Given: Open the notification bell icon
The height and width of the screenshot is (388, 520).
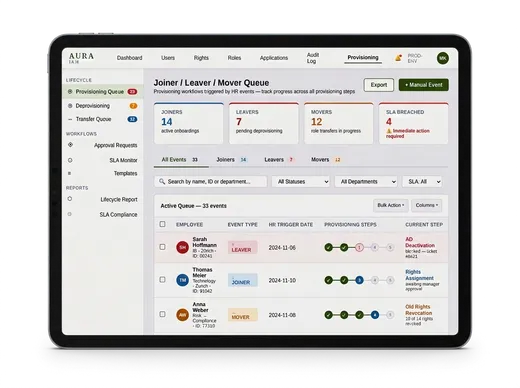Looking at the screenshot, I should pos(398,58).
